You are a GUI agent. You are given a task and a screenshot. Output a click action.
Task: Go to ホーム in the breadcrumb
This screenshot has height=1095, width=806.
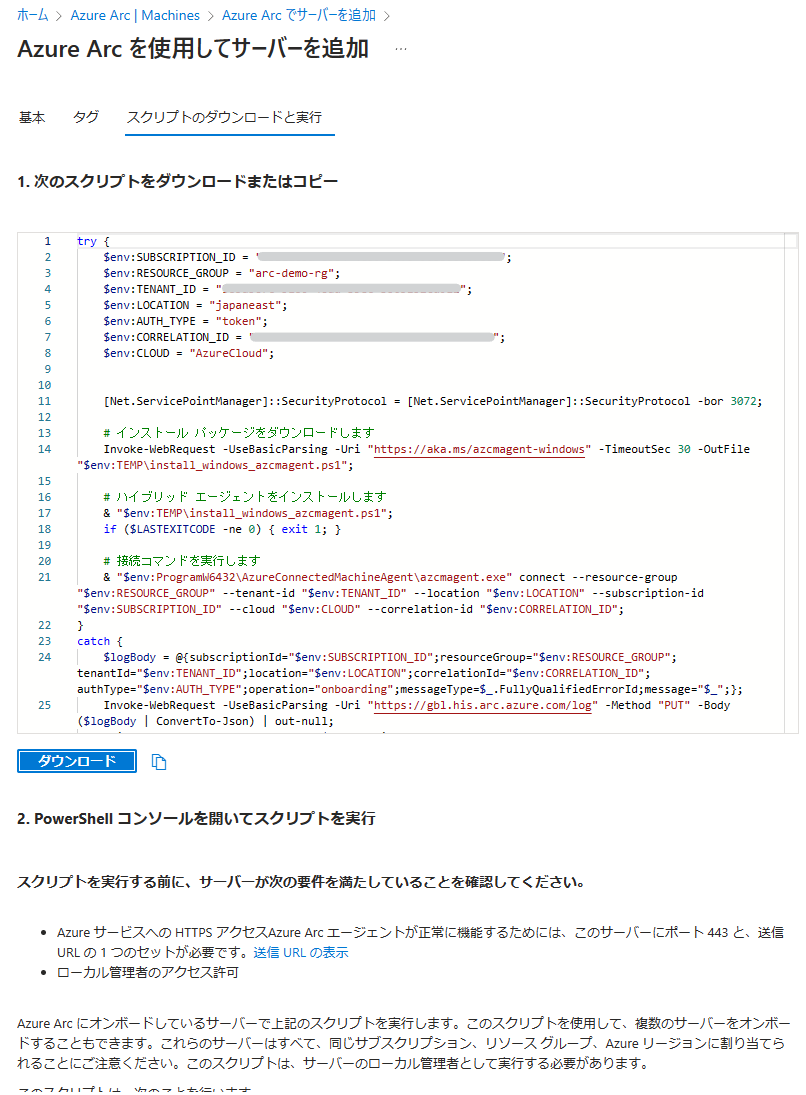[x=33, y=15]
